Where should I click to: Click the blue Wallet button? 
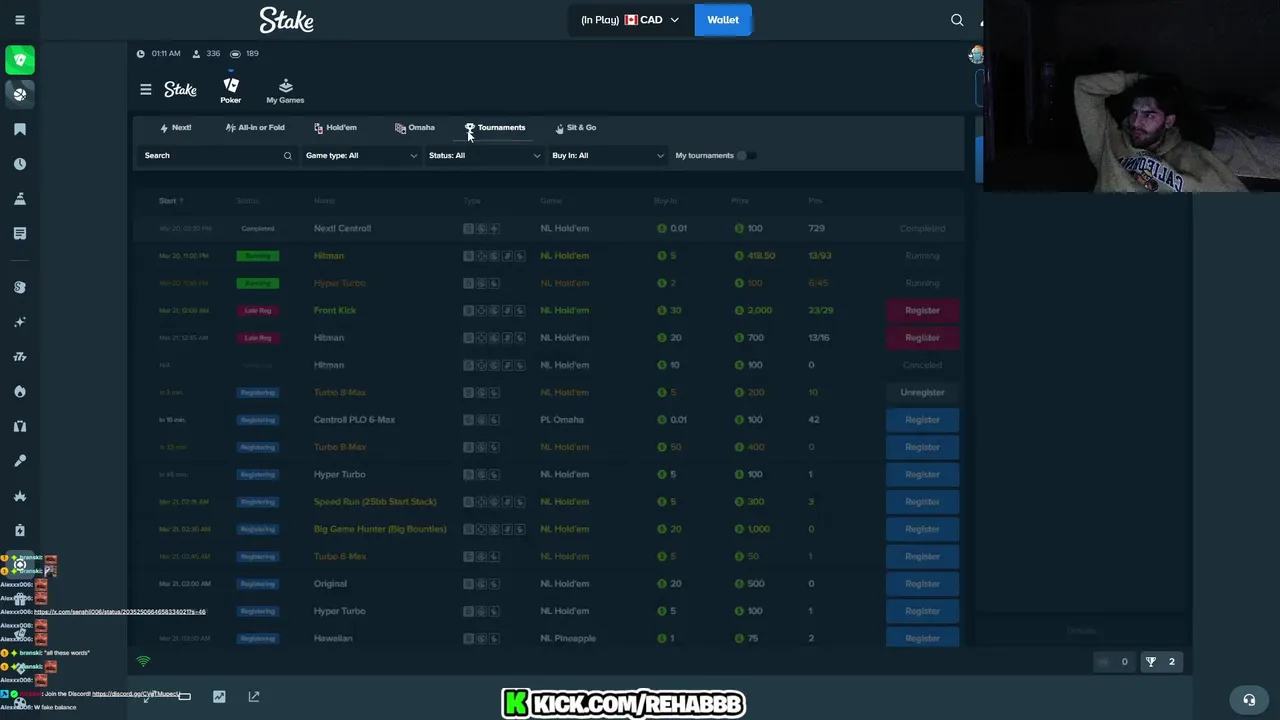(x=723, y=20)
